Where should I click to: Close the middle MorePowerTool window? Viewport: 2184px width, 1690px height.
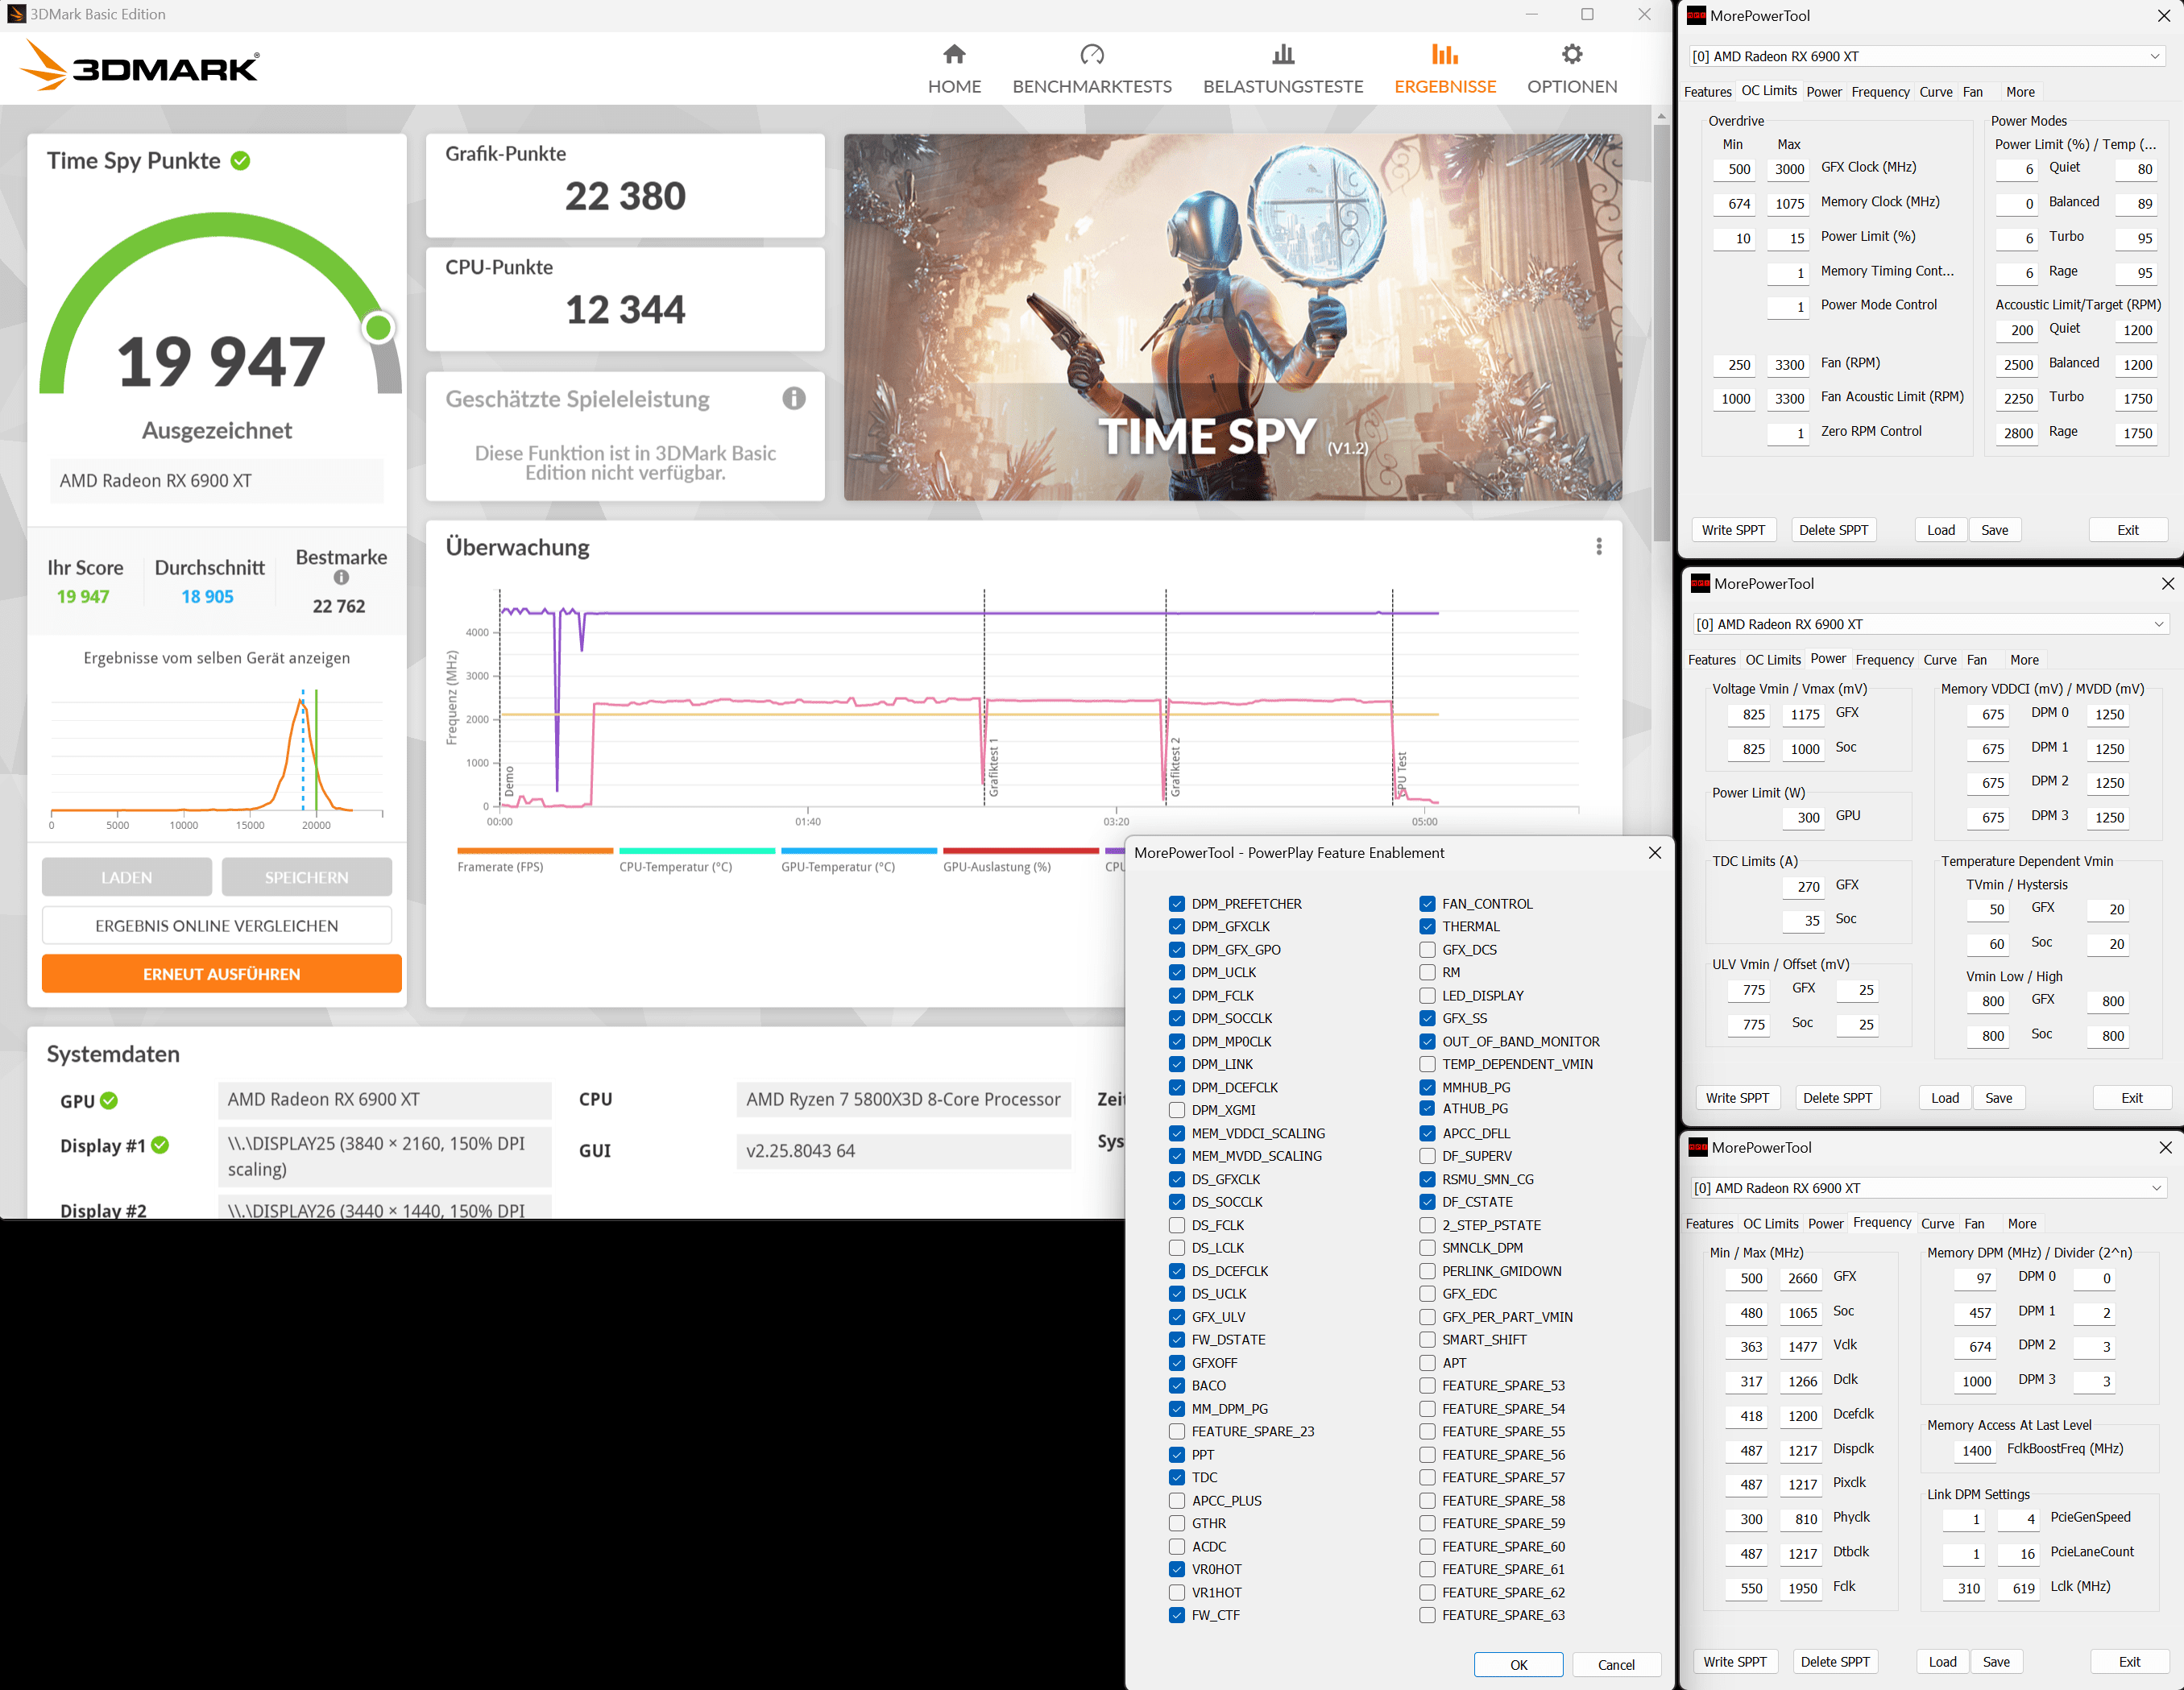[2167, 583]
